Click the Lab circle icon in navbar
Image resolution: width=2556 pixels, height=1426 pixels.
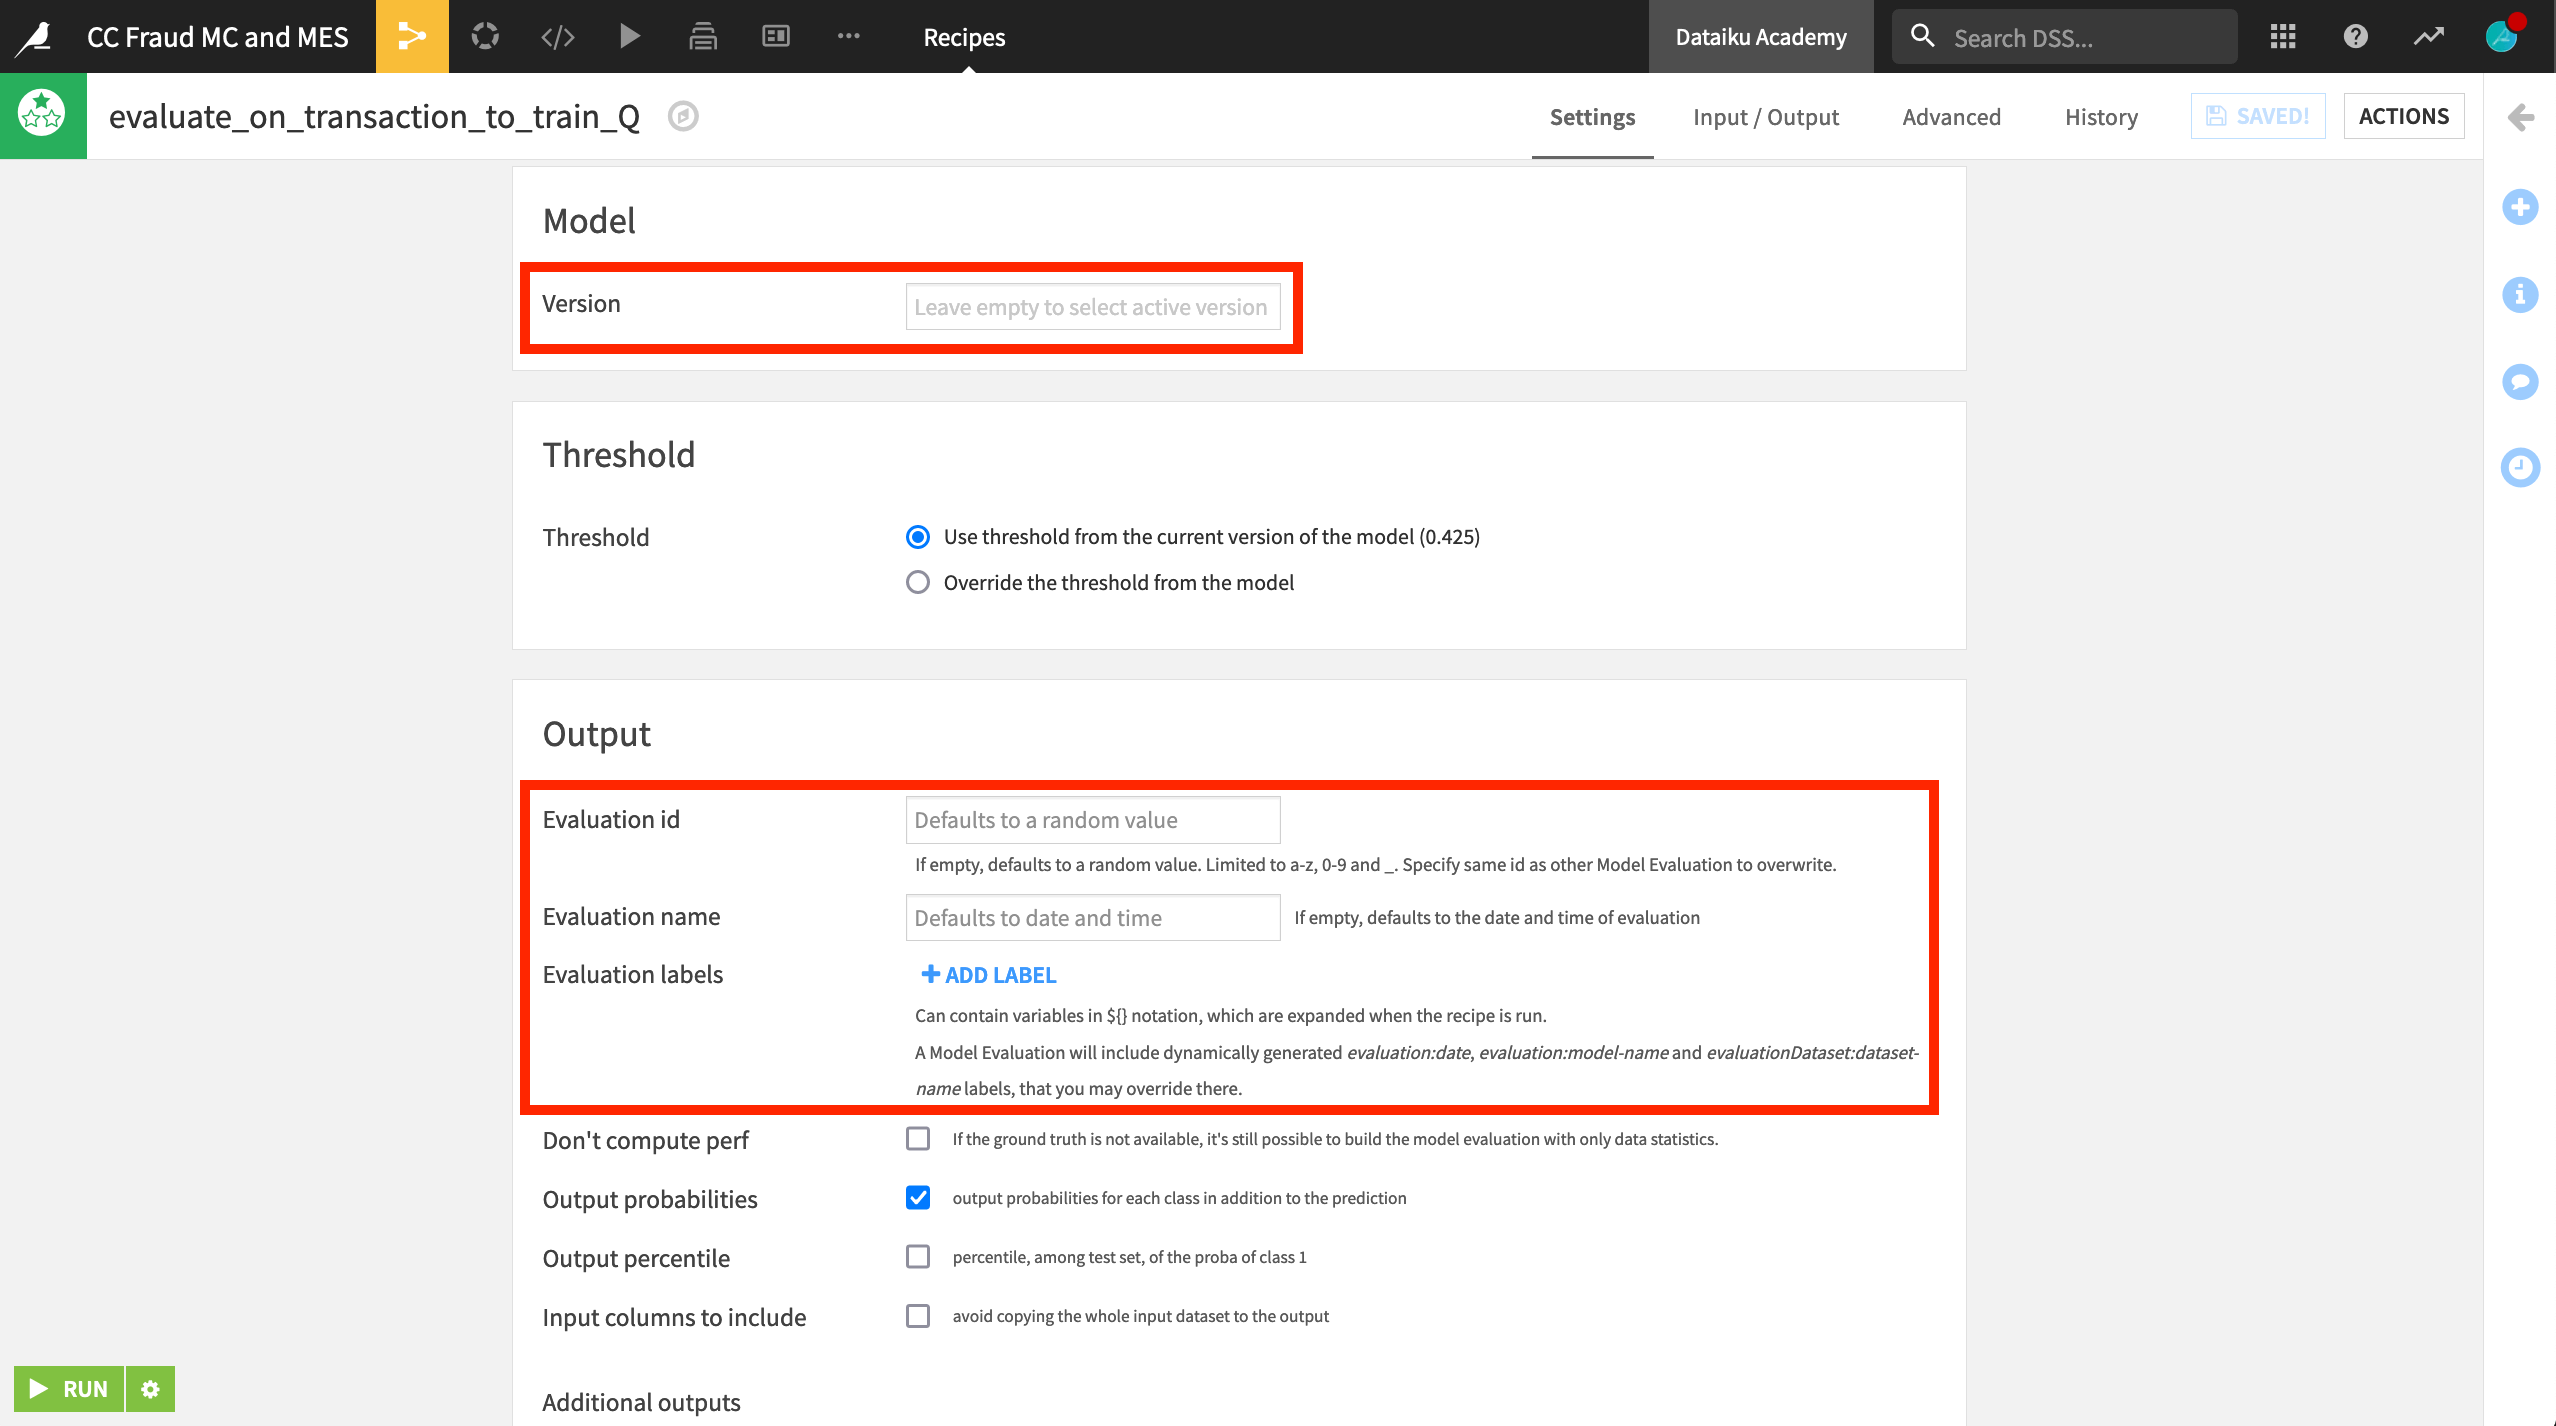point(485,37)
